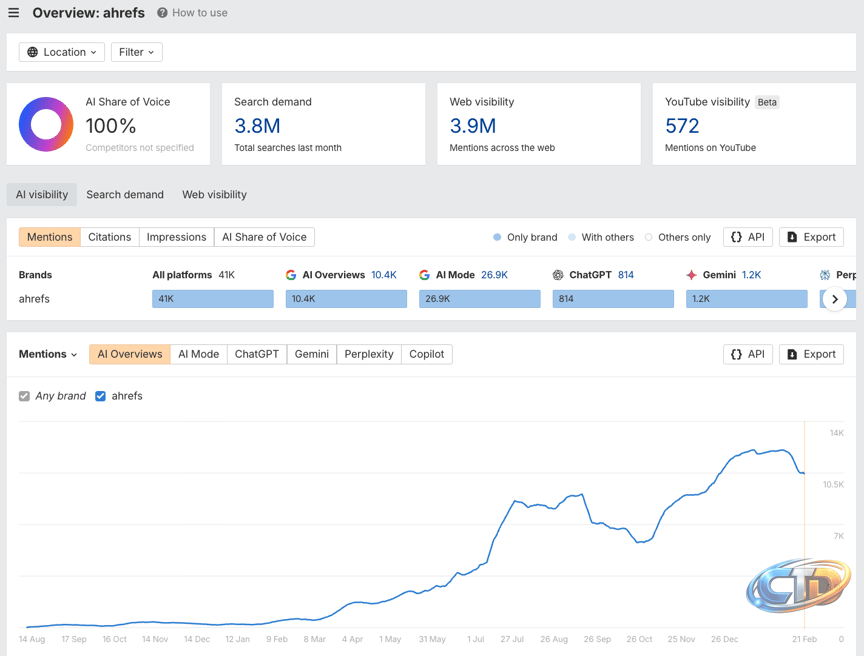
Task: Select the Citations tab
Action: pos(110,237)
